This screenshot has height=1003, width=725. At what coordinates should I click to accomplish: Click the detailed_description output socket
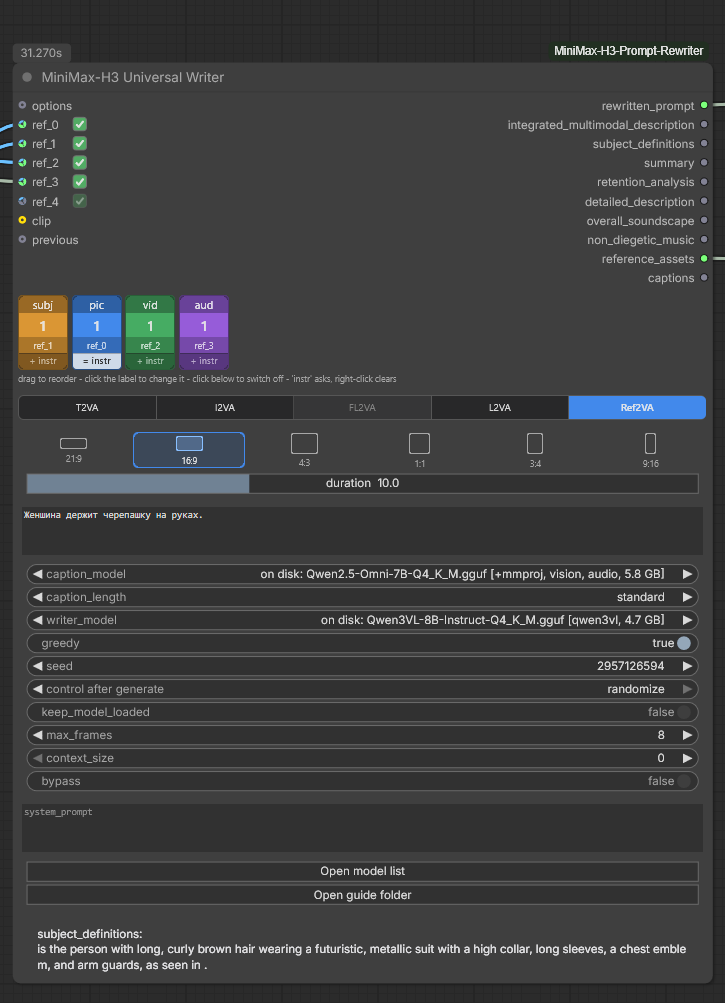pyautogui.click(x=704, y=201)
